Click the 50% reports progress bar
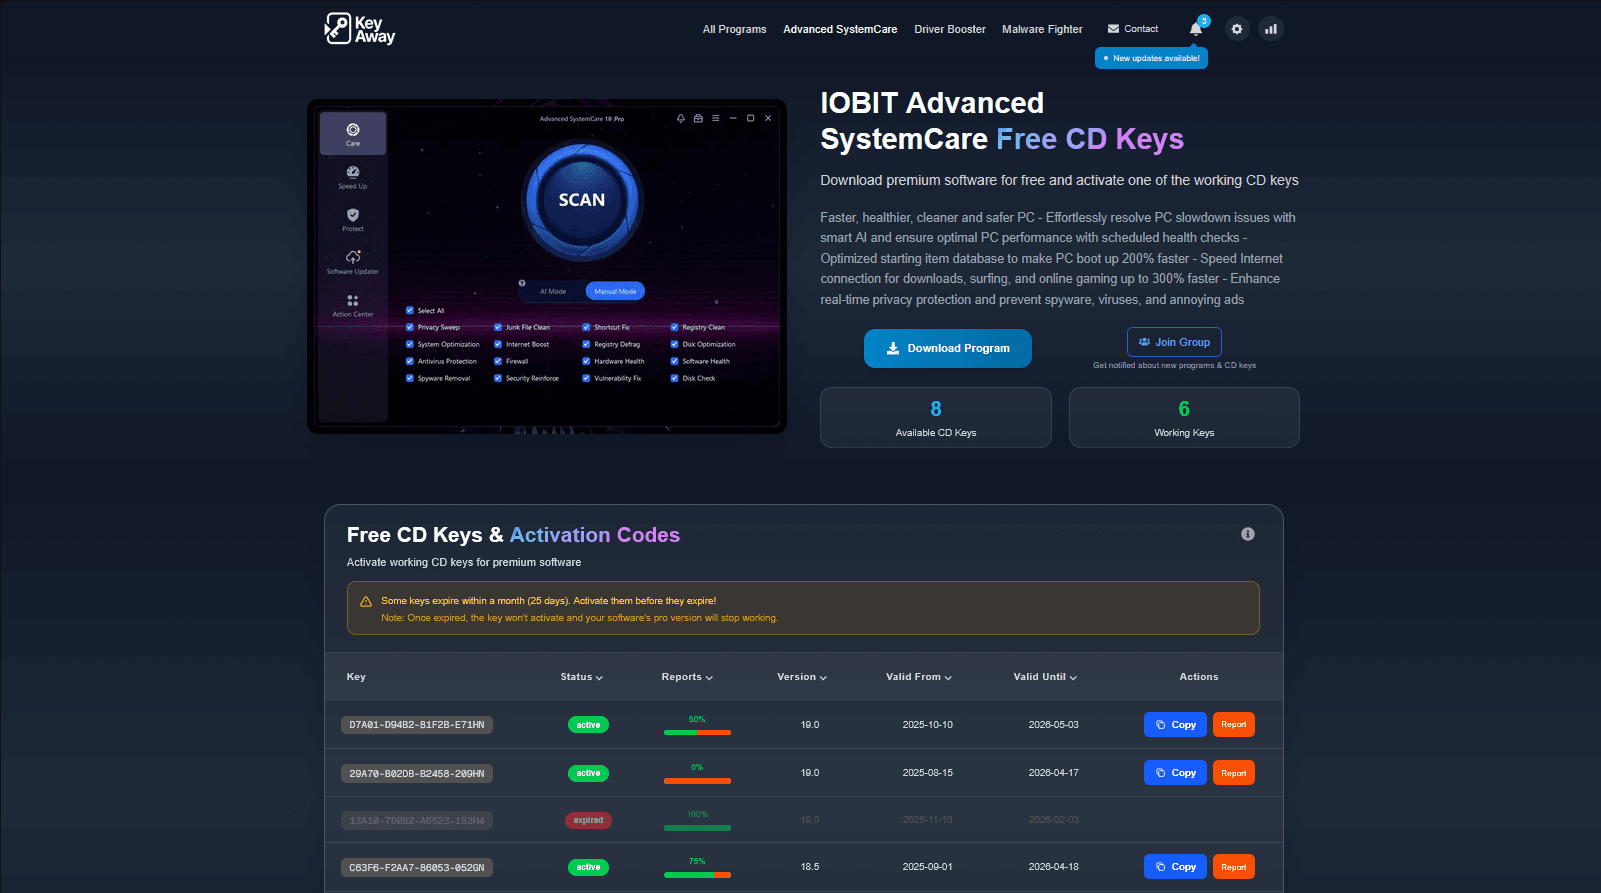 [697, 732]
